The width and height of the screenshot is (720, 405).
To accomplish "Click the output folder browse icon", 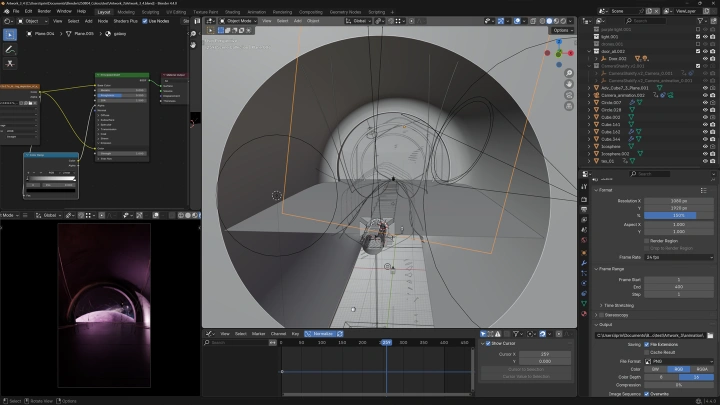I will pyautogui.click(x=711, y=335).
